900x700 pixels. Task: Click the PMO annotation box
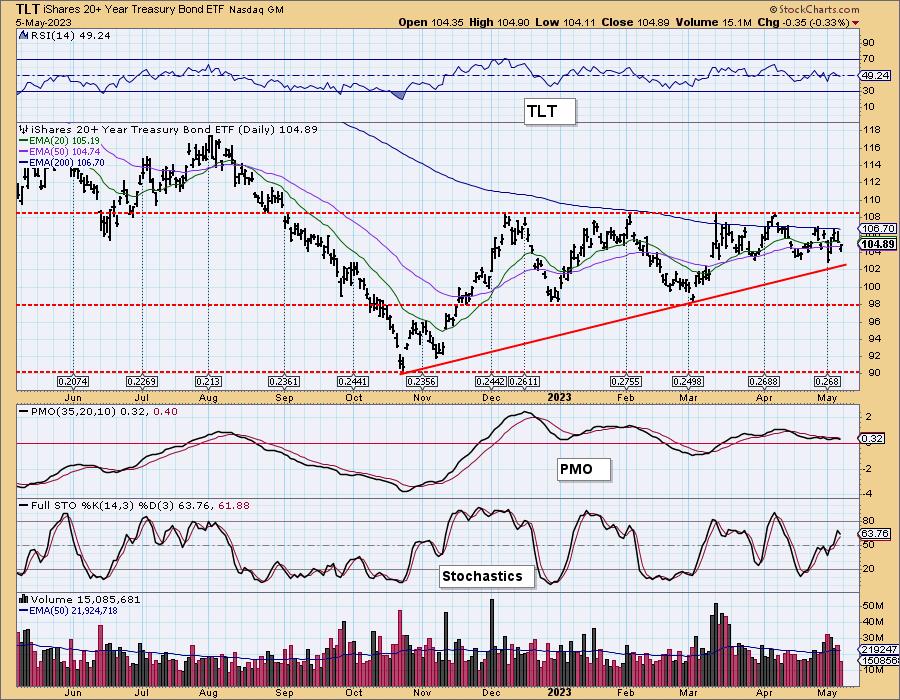584,469
